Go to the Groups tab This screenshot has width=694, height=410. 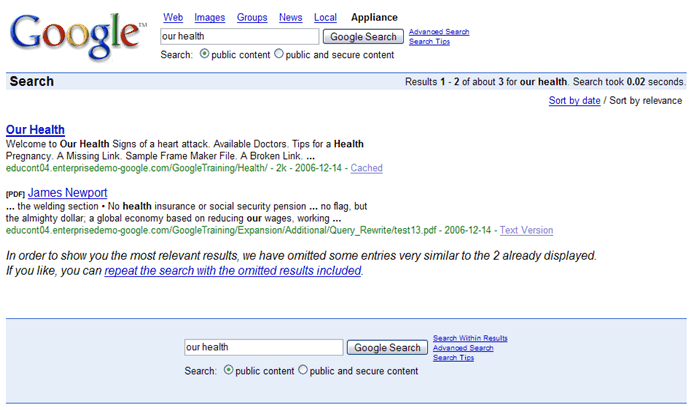[252, 17]
